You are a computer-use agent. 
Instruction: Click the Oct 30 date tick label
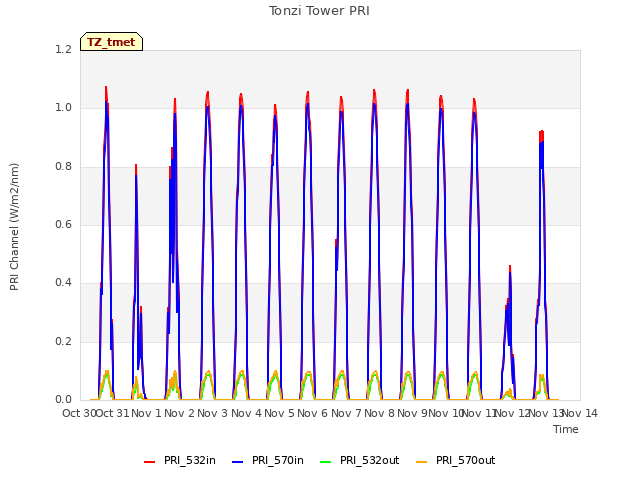[79, 413]
